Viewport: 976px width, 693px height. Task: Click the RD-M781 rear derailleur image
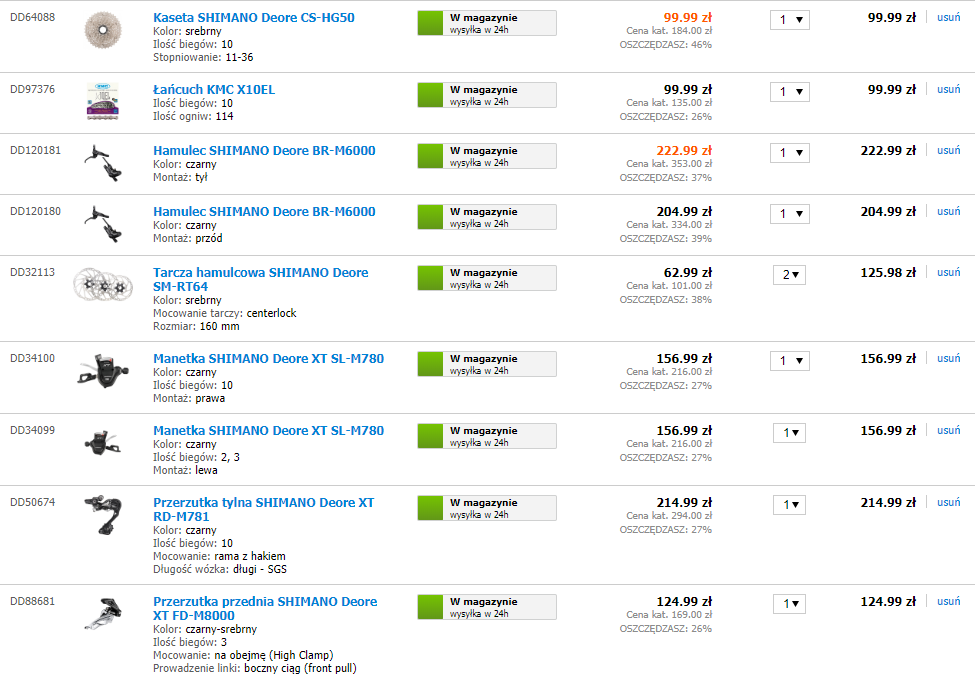coord(103,515)
